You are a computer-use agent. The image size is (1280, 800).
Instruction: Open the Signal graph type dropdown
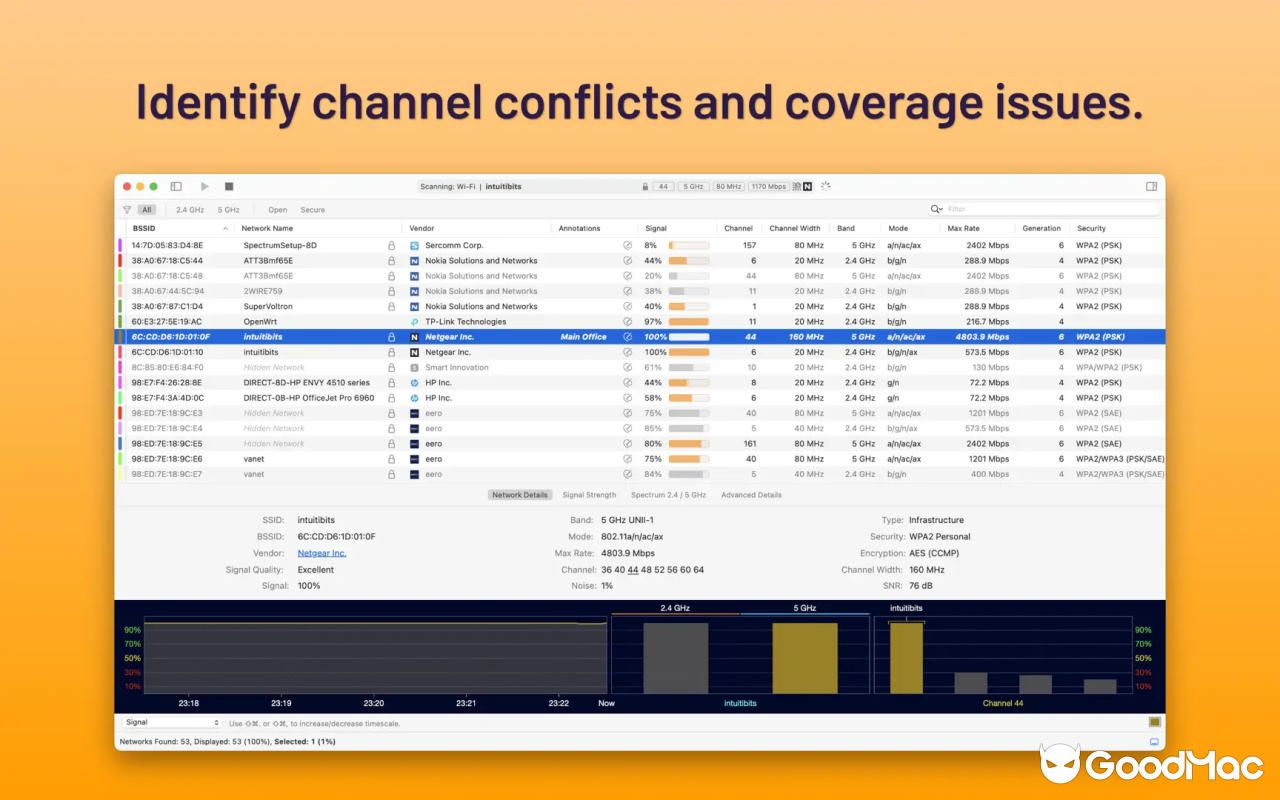pos(172,722)
